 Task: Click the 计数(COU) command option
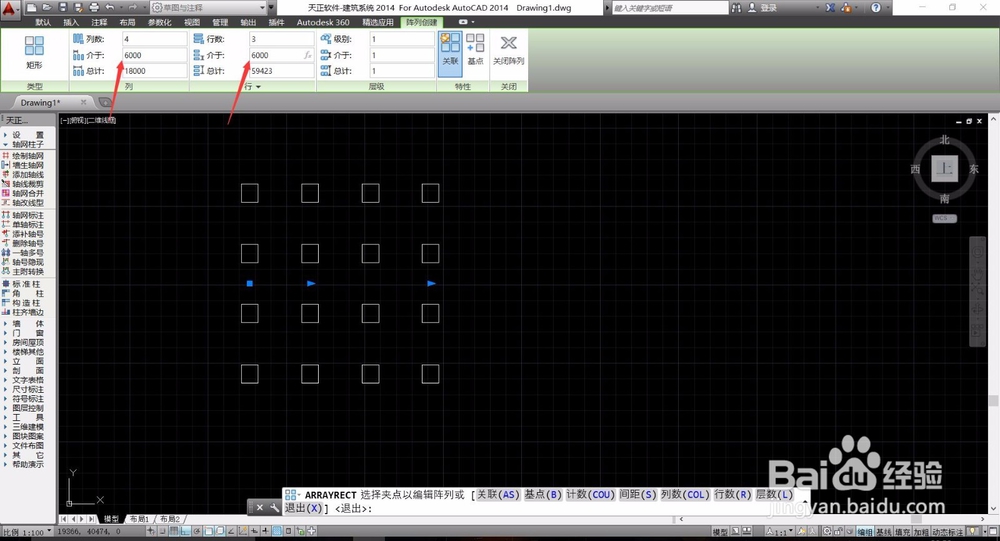(x=590, y=494)
